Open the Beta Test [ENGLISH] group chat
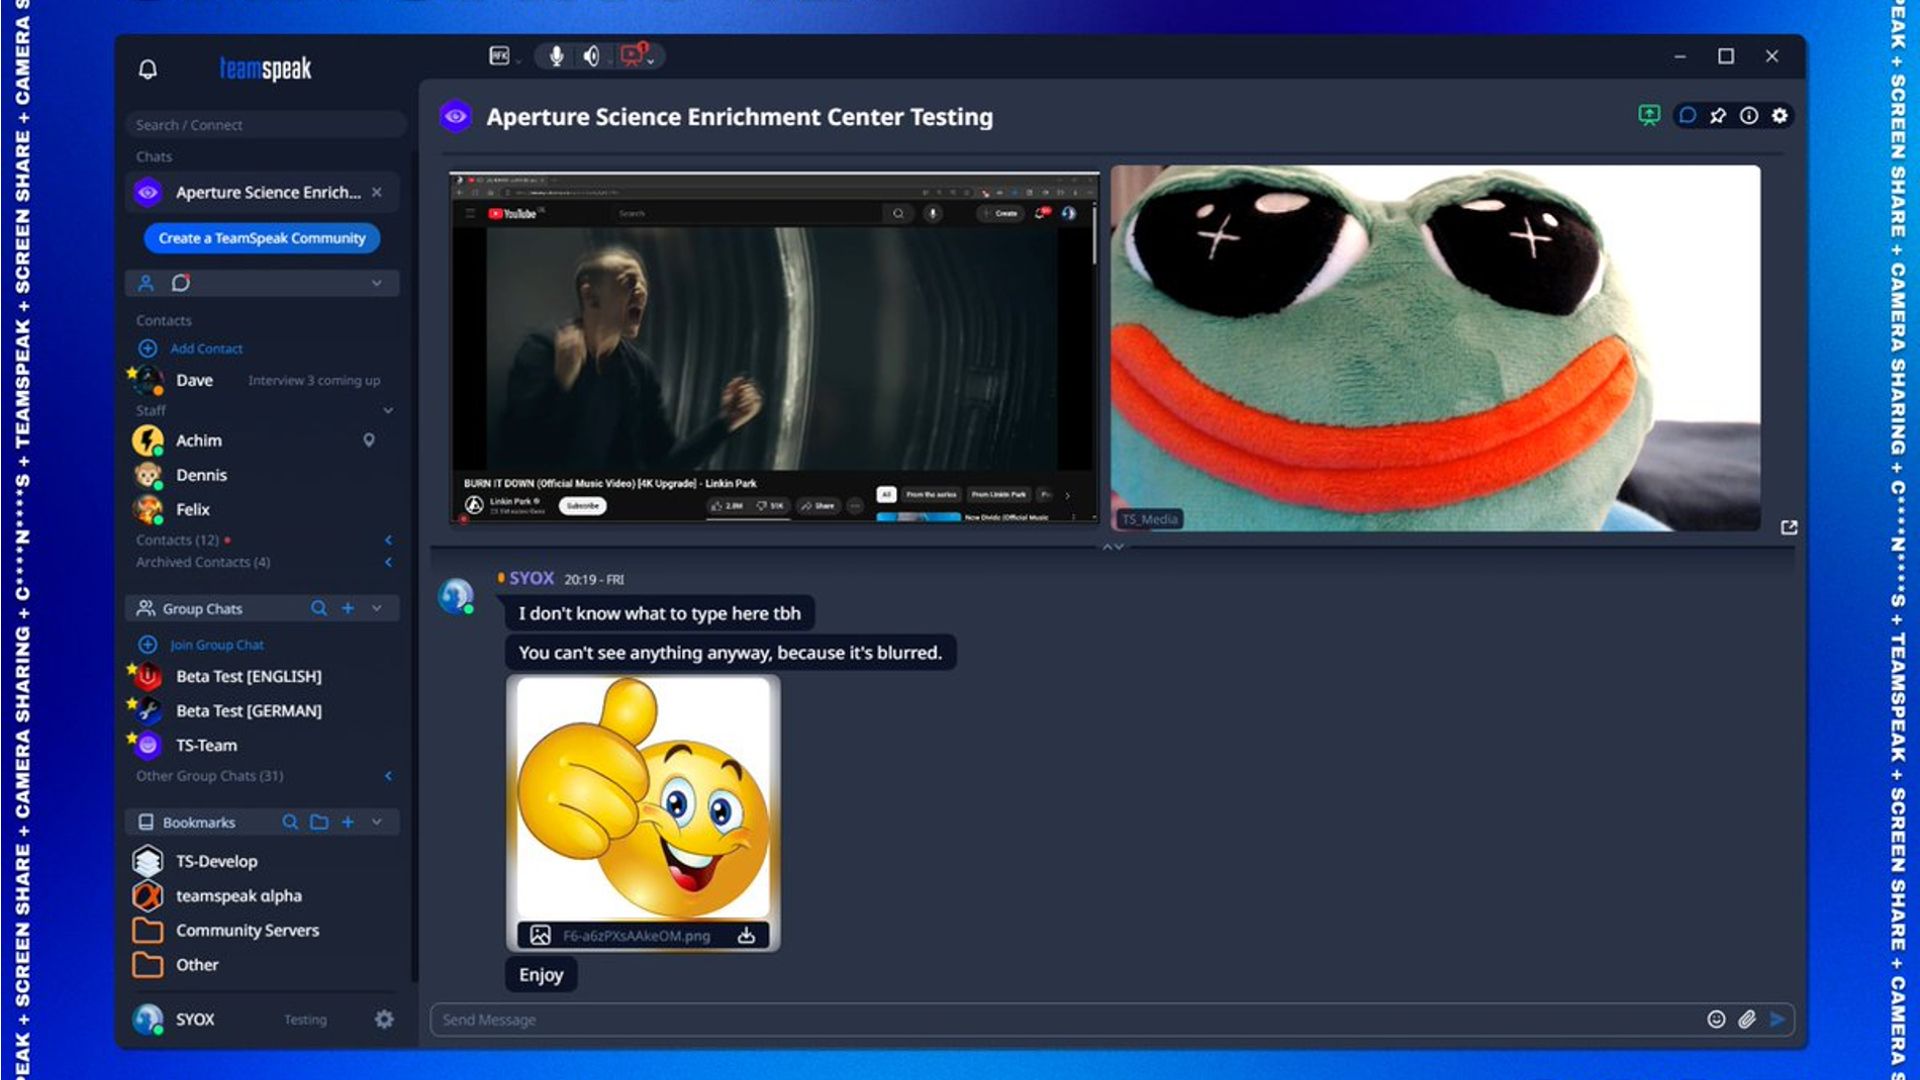 [248, 676]
